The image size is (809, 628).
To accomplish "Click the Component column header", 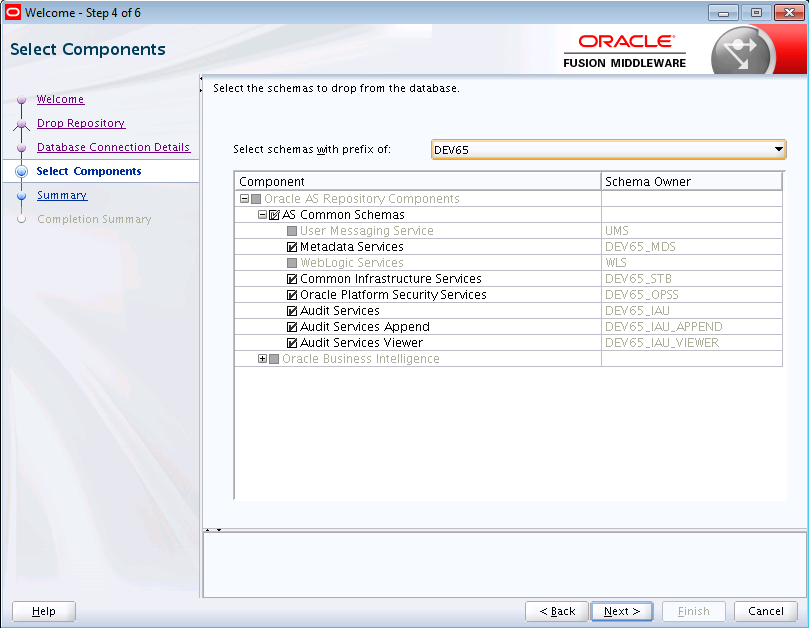I will [418, 182].
